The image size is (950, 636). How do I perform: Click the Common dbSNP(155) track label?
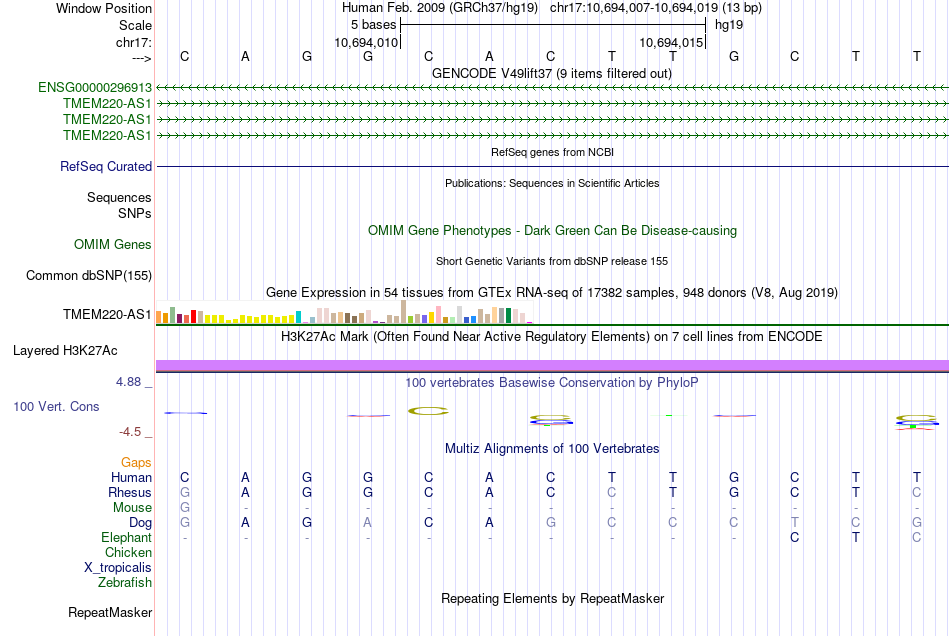click(88, 276)
